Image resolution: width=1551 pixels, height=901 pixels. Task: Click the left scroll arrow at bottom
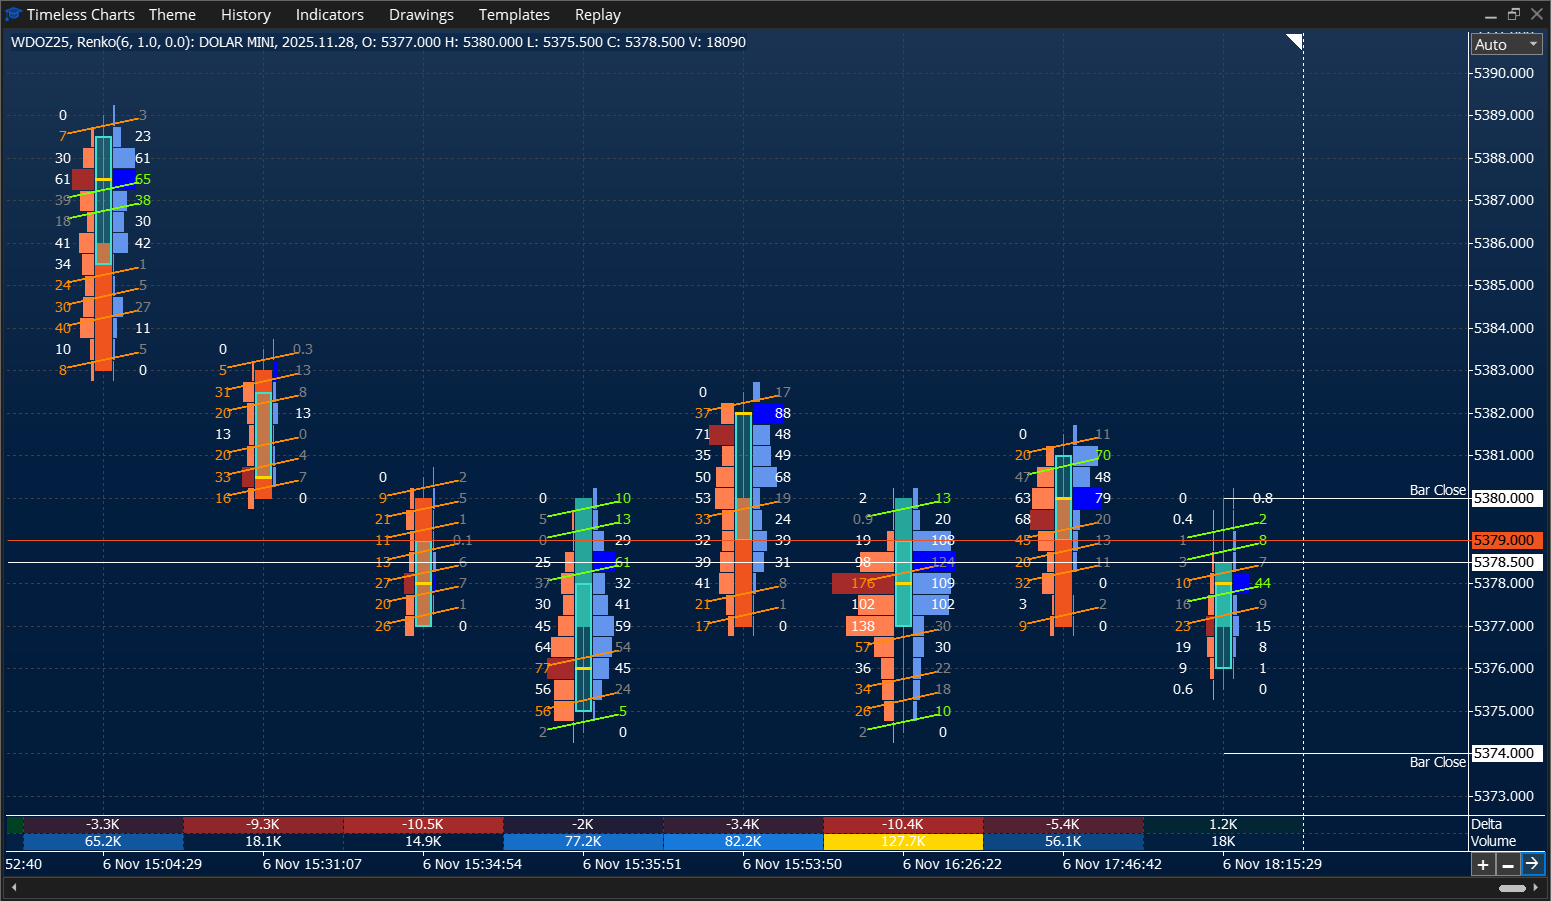point(12,886)
